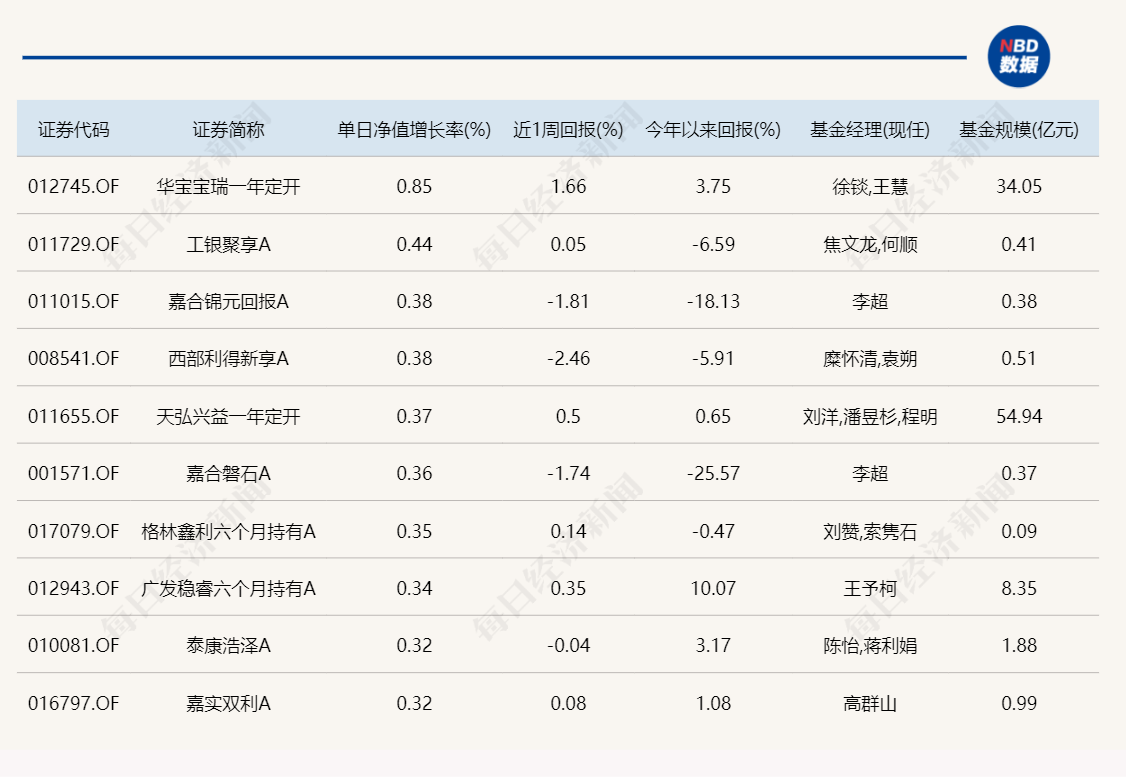Click the year-to-date return 3.75

(713, 187)
